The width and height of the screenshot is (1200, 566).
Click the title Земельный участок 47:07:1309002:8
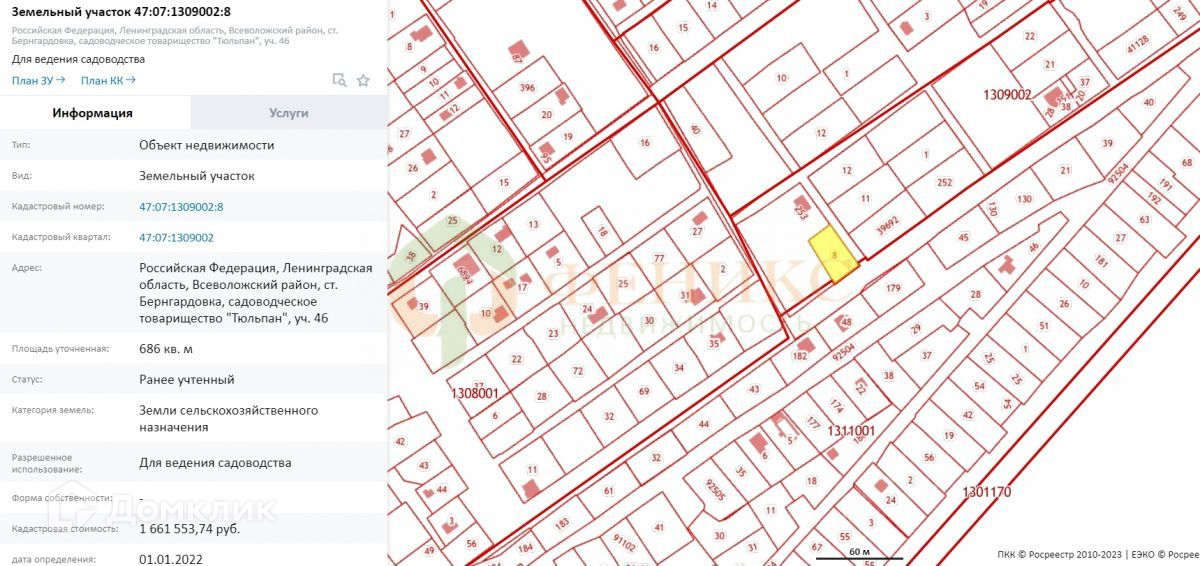[x=121, y=13]
